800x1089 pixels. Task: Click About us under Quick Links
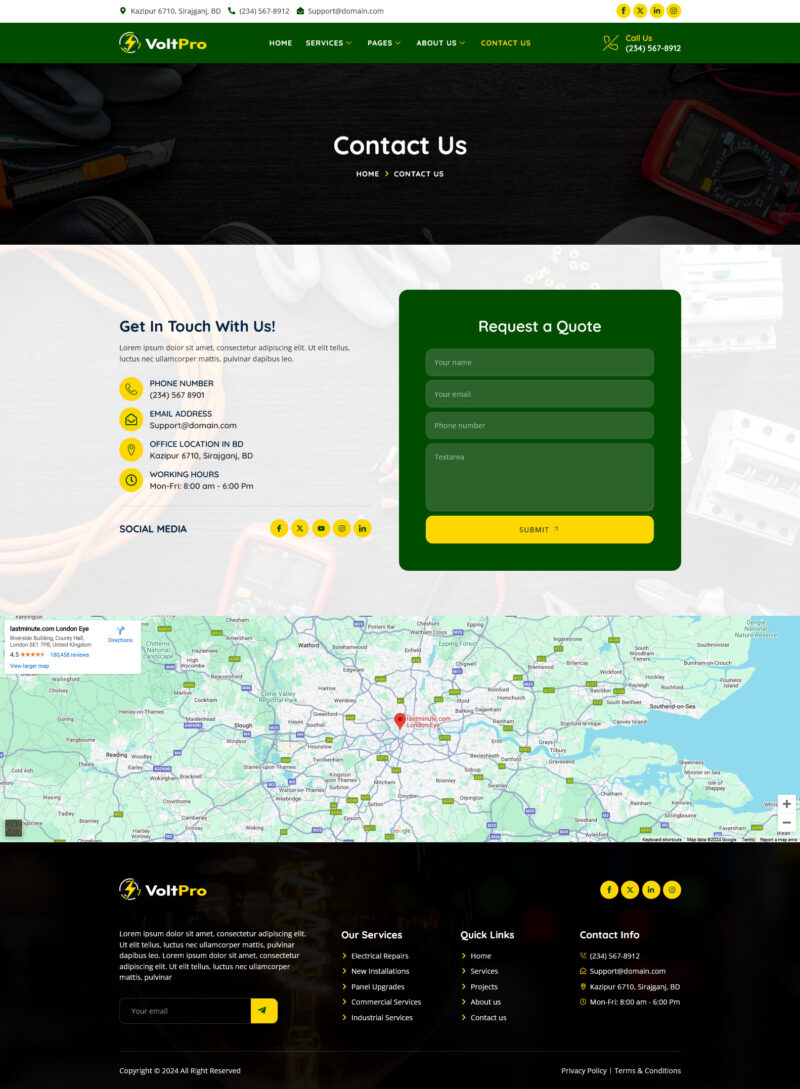coord(485,1001)
